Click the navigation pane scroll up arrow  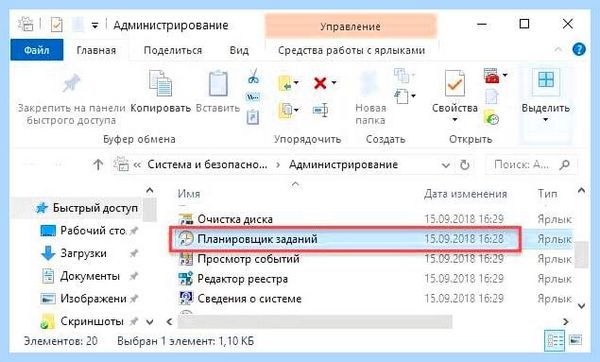pos(150,190)
